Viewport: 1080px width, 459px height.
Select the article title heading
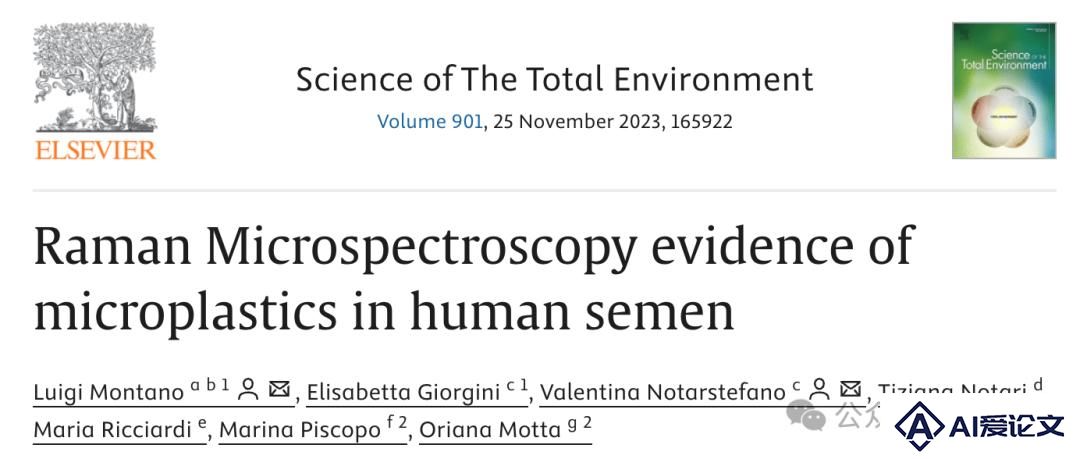(474, 278)
